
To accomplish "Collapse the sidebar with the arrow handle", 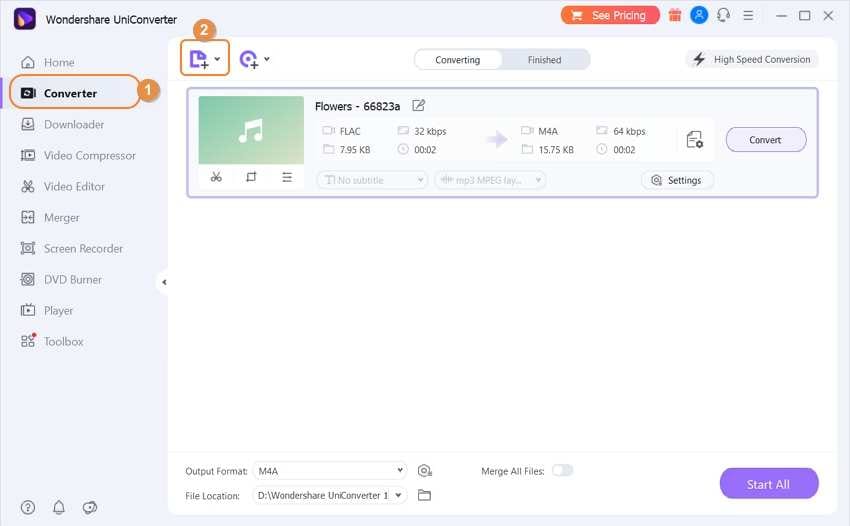I will (164, 282).
